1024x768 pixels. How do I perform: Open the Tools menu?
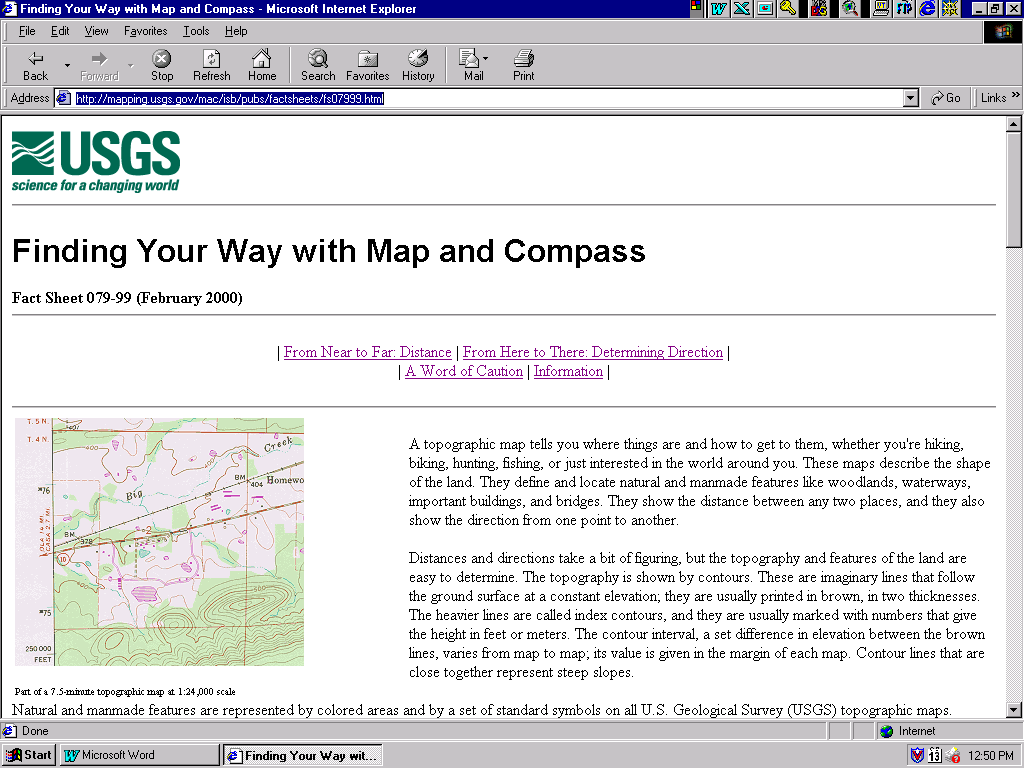tap(196, 31)
